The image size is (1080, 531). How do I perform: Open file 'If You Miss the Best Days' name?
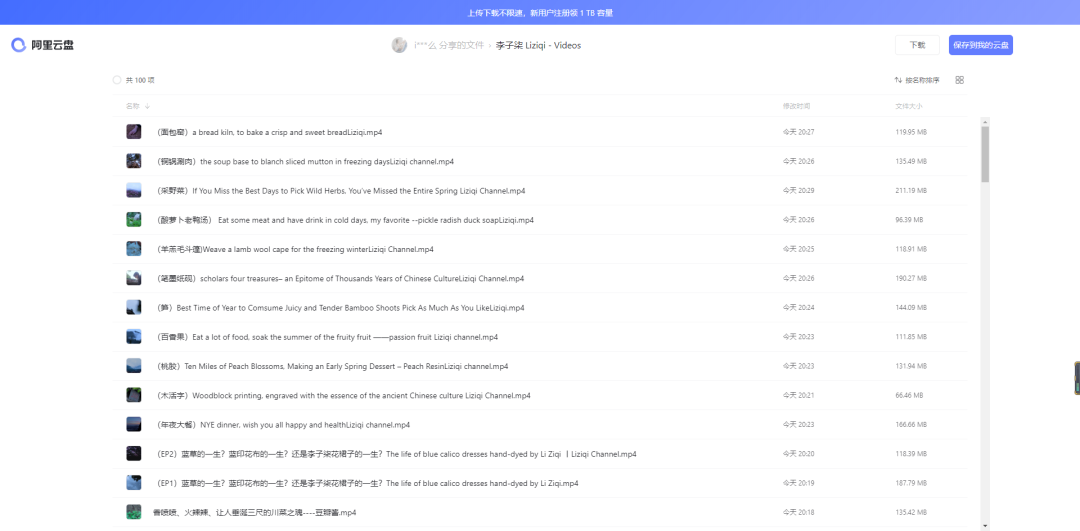coord(340,191)
